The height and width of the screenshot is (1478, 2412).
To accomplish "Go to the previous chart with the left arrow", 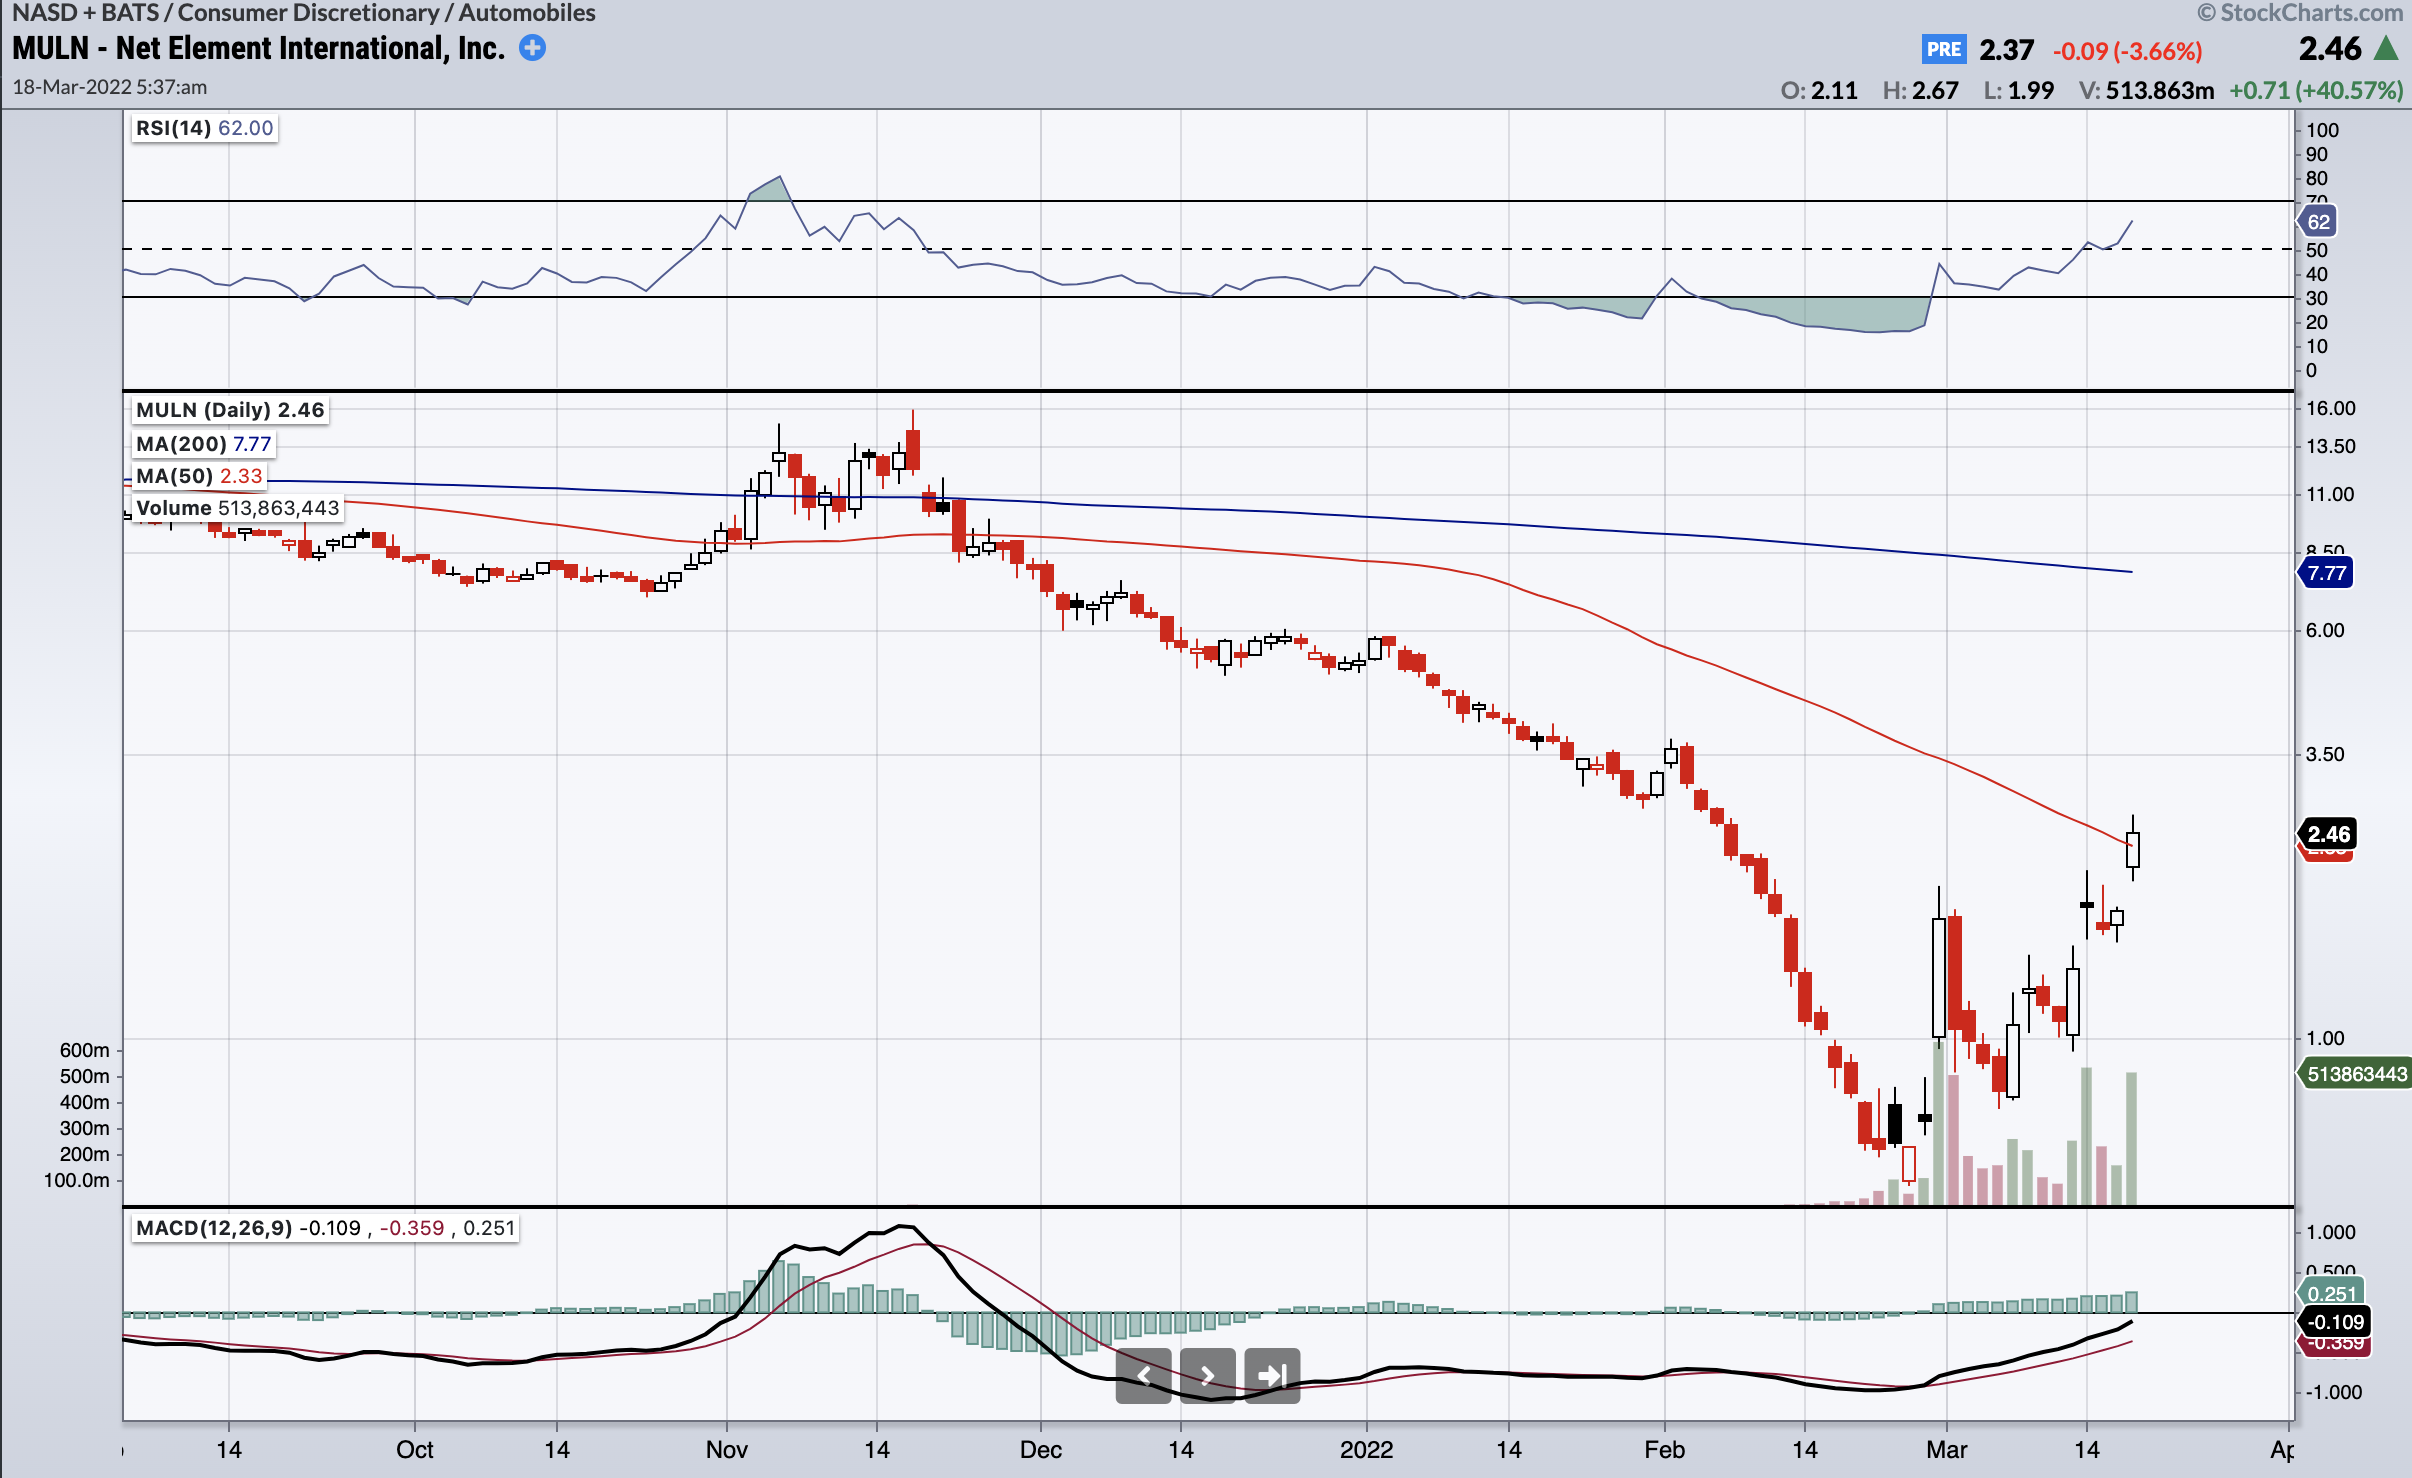I will click(1143, 1376).
